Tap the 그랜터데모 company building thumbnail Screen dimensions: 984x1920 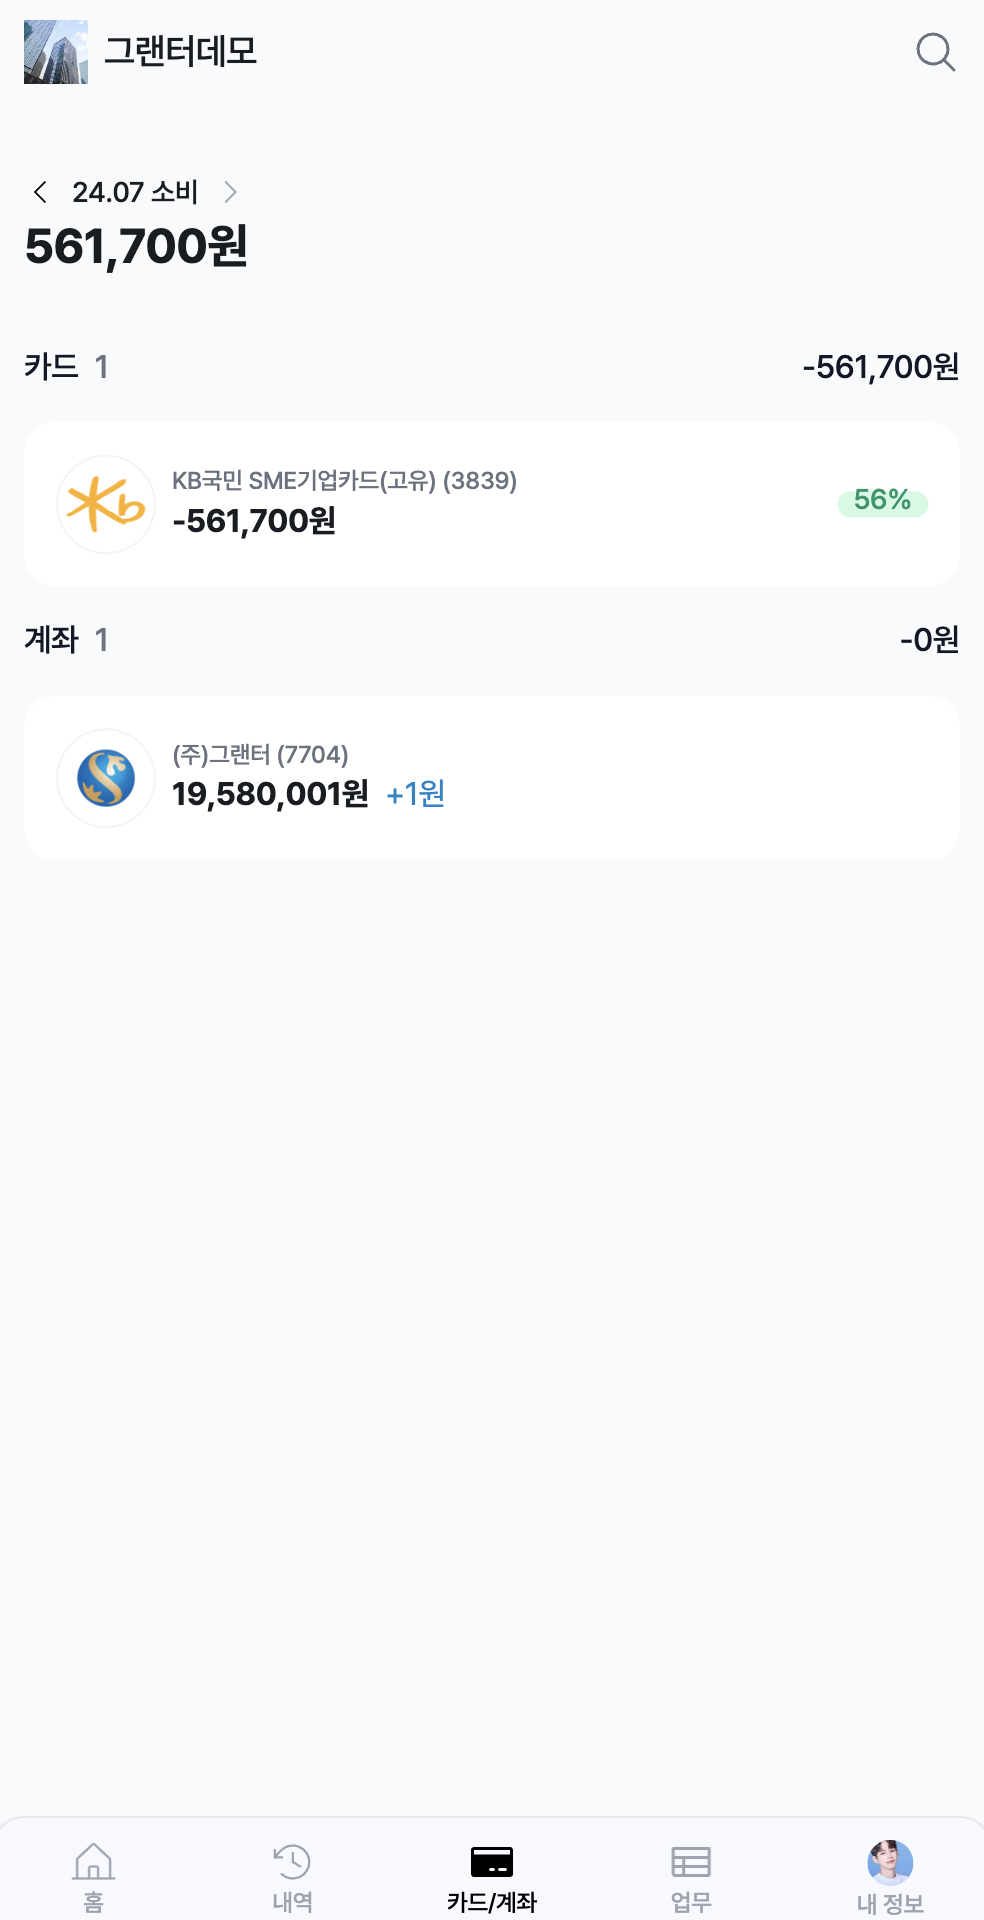coord(56,52)
